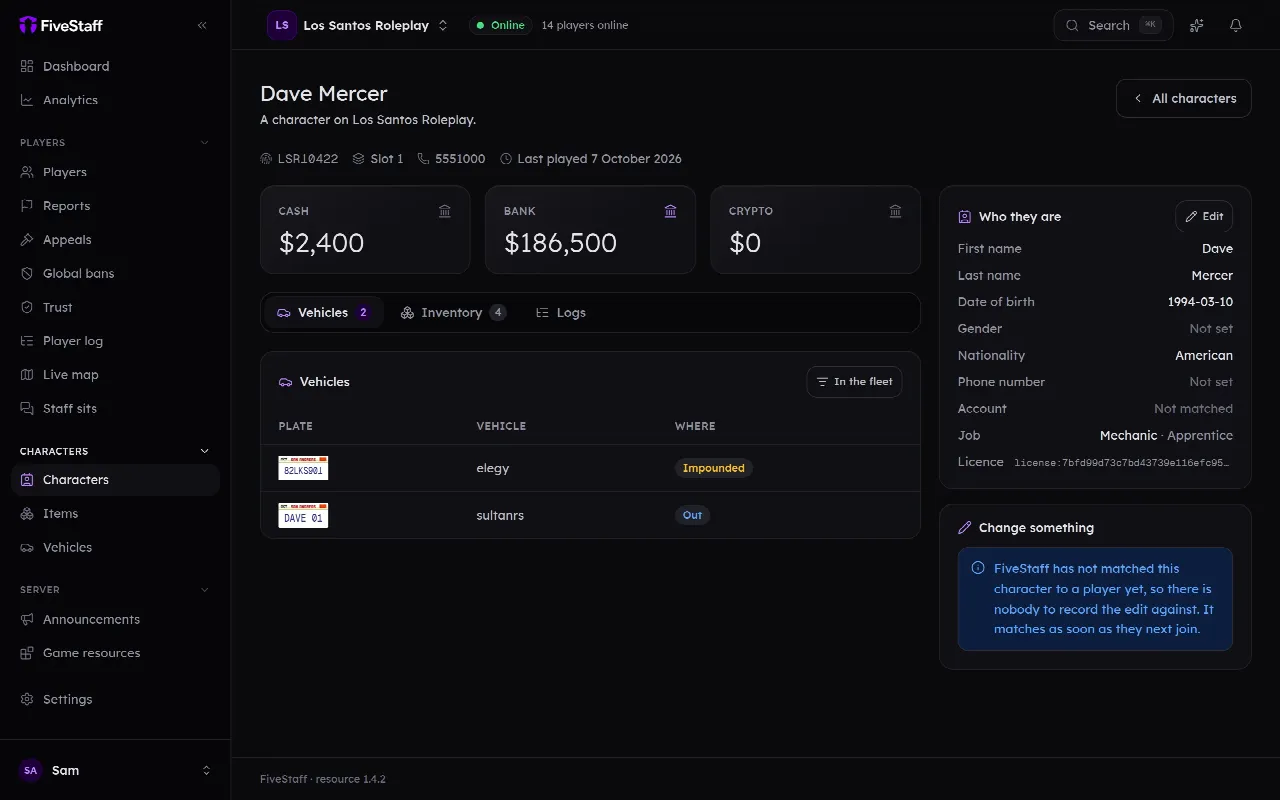Switch to the Inventory tab
The image size is (1280, 800).
(x=453, y=313)
